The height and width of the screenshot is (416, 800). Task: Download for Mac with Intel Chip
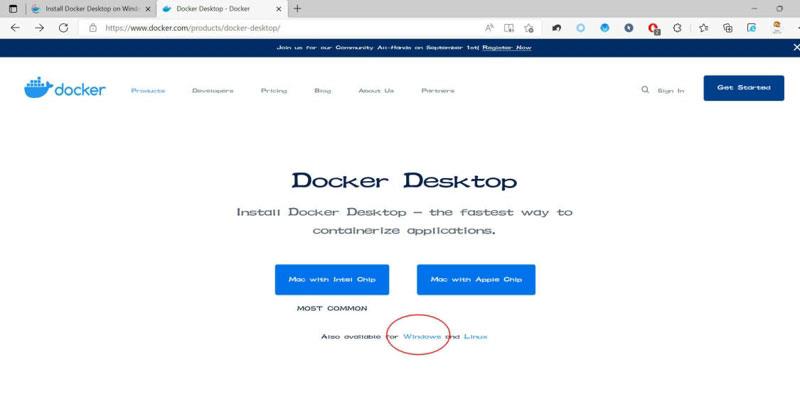point(332,280)
